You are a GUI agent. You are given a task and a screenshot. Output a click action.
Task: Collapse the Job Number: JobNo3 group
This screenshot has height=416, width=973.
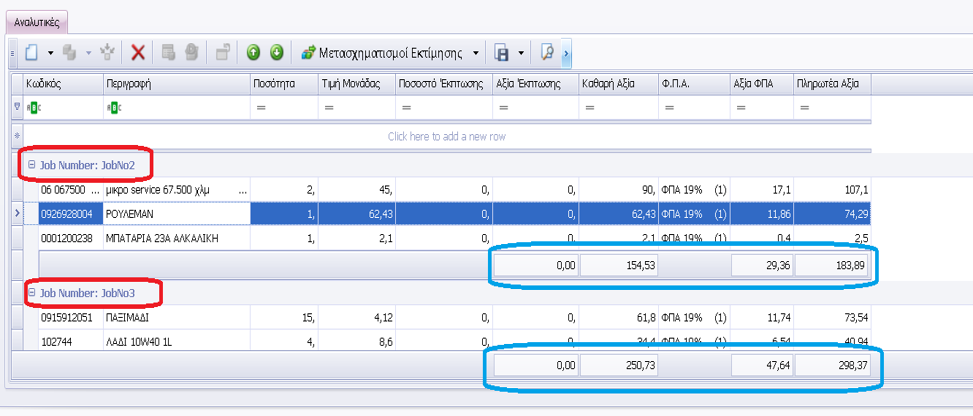[x=32, y=293]
